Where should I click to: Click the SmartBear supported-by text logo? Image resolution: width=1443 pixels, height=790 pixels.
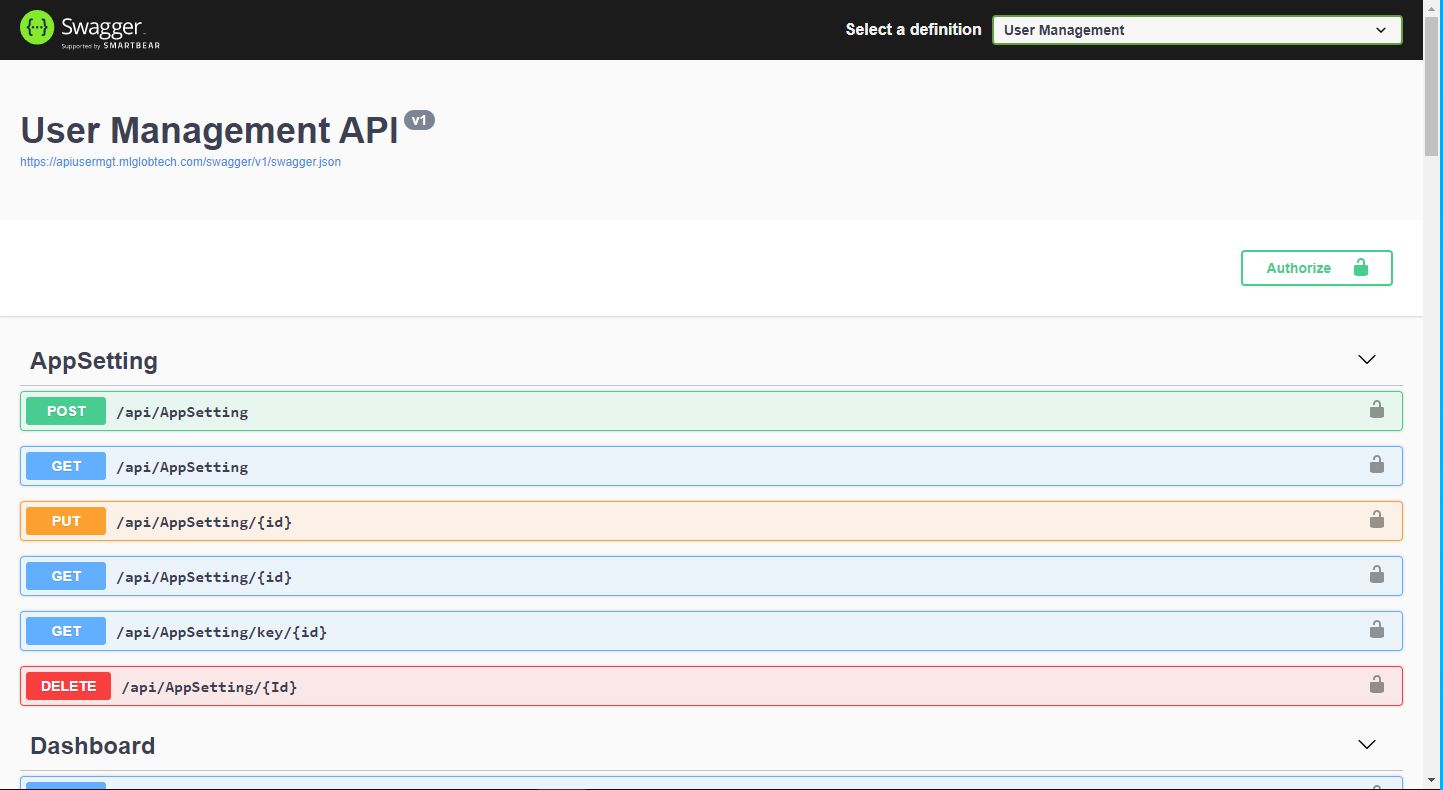pos(111,46)
